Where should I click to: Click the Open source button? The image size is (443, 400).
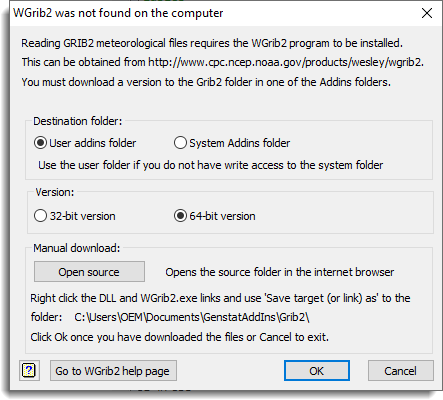(89, 272)
